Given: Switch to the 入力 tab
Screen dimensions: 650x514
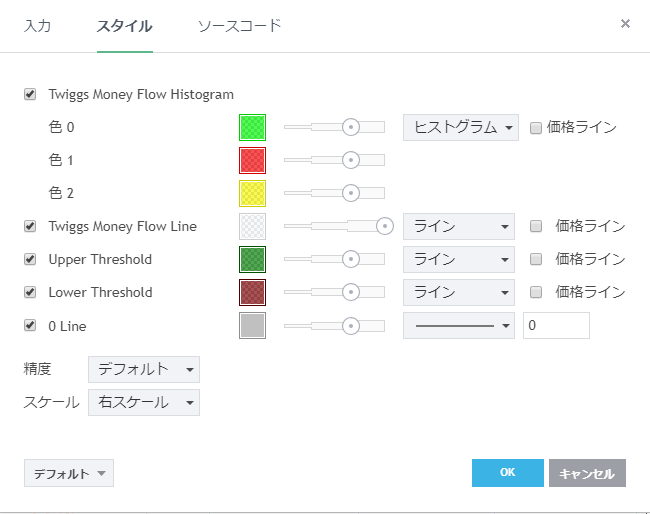Looking at the screenshot, I should click(x=37, y=25).
